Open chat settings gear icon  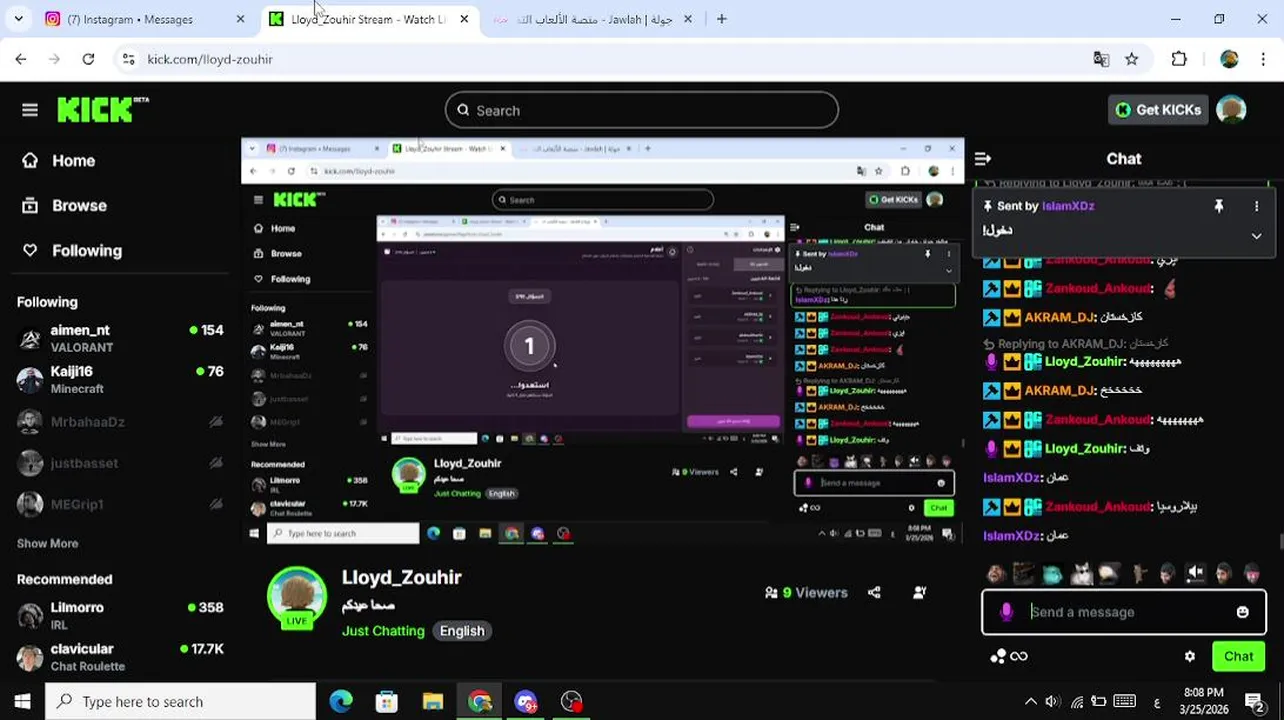point(1189,657)
